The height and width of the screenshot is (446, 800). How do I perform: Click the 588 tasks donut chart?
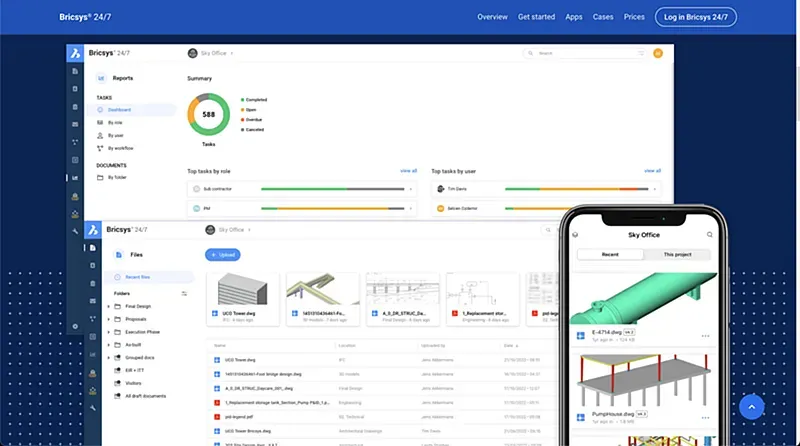pos(208,114)
